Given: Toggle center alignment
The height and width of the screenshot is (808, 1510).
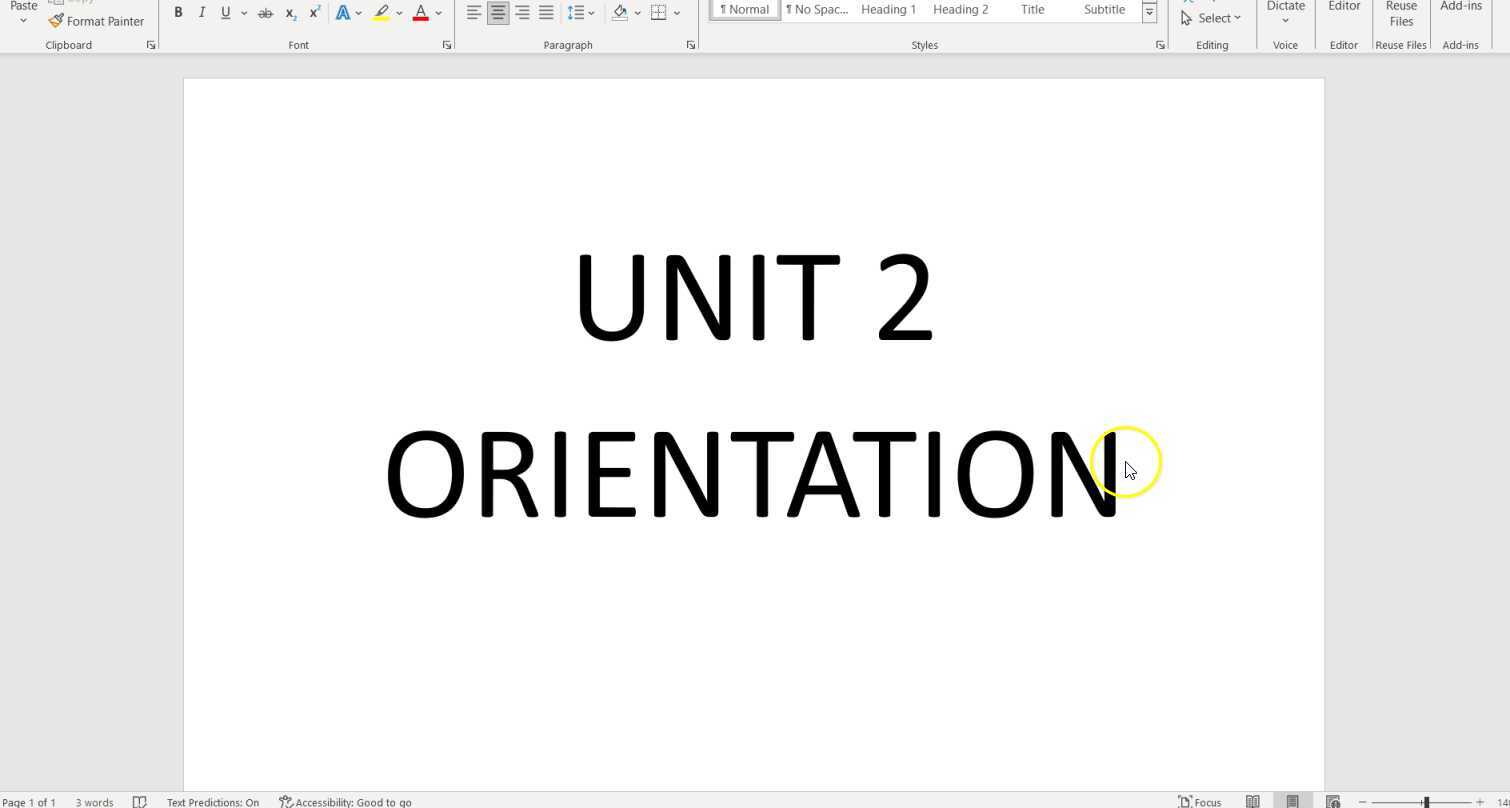Looking at the screenshot, I should tap(498, 13).
